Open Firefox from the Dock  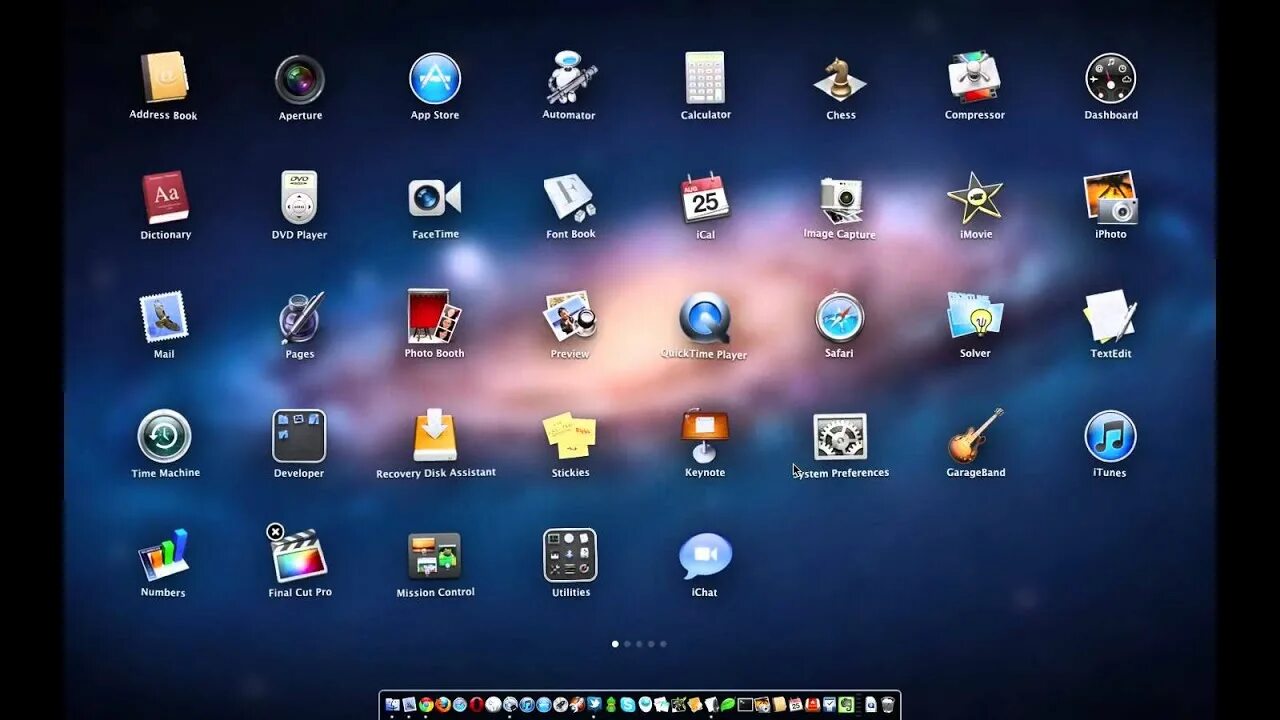(x=443, y=705)
